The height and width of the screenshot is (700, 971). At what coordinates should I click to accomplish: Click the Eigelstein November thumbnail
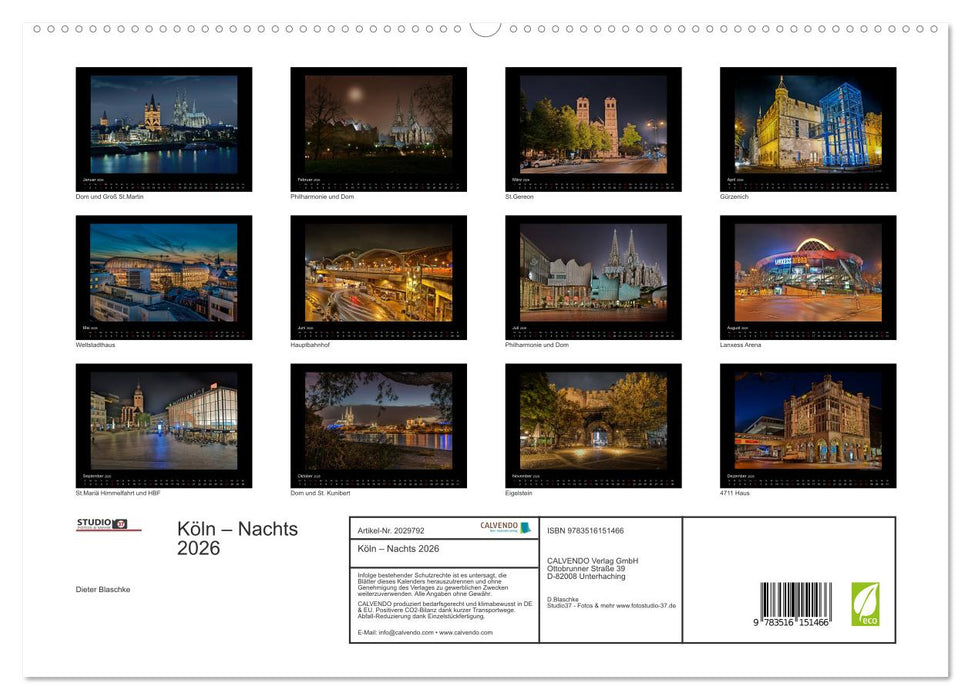tap(592, 424)
